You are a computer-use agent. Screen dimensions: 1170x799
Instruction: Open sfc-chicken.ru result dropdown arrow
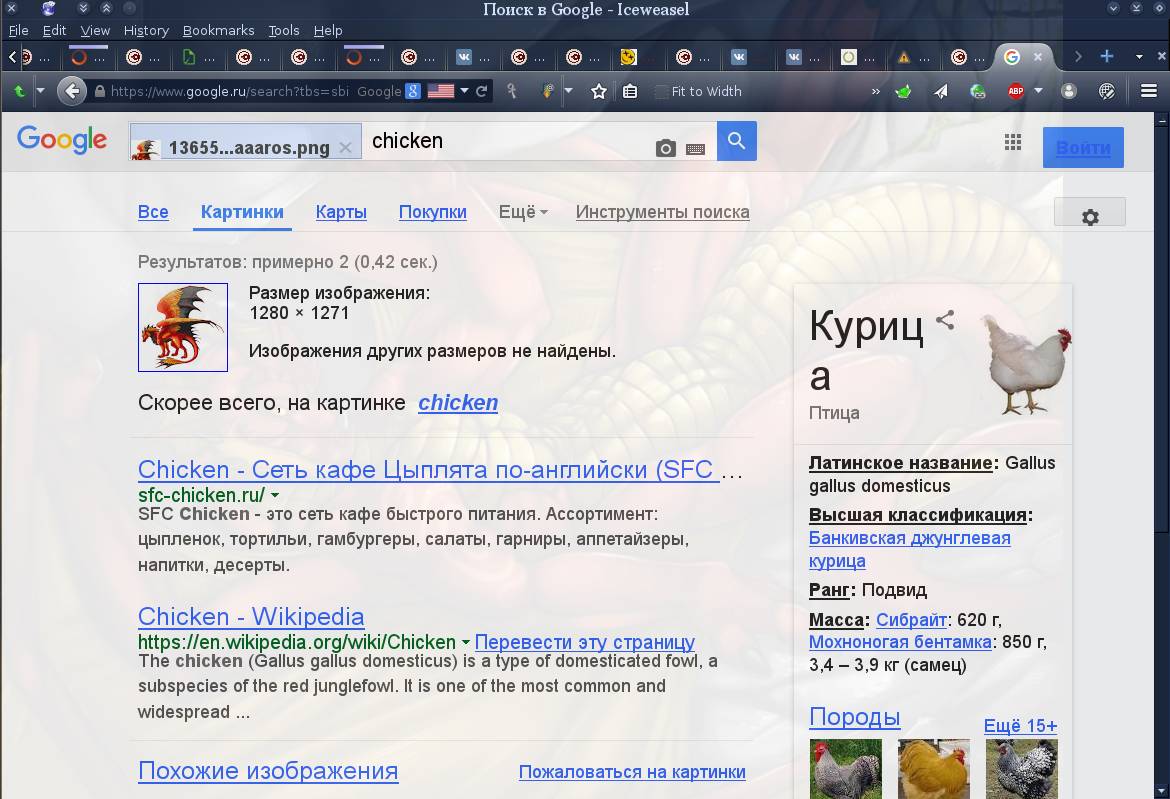275,495
